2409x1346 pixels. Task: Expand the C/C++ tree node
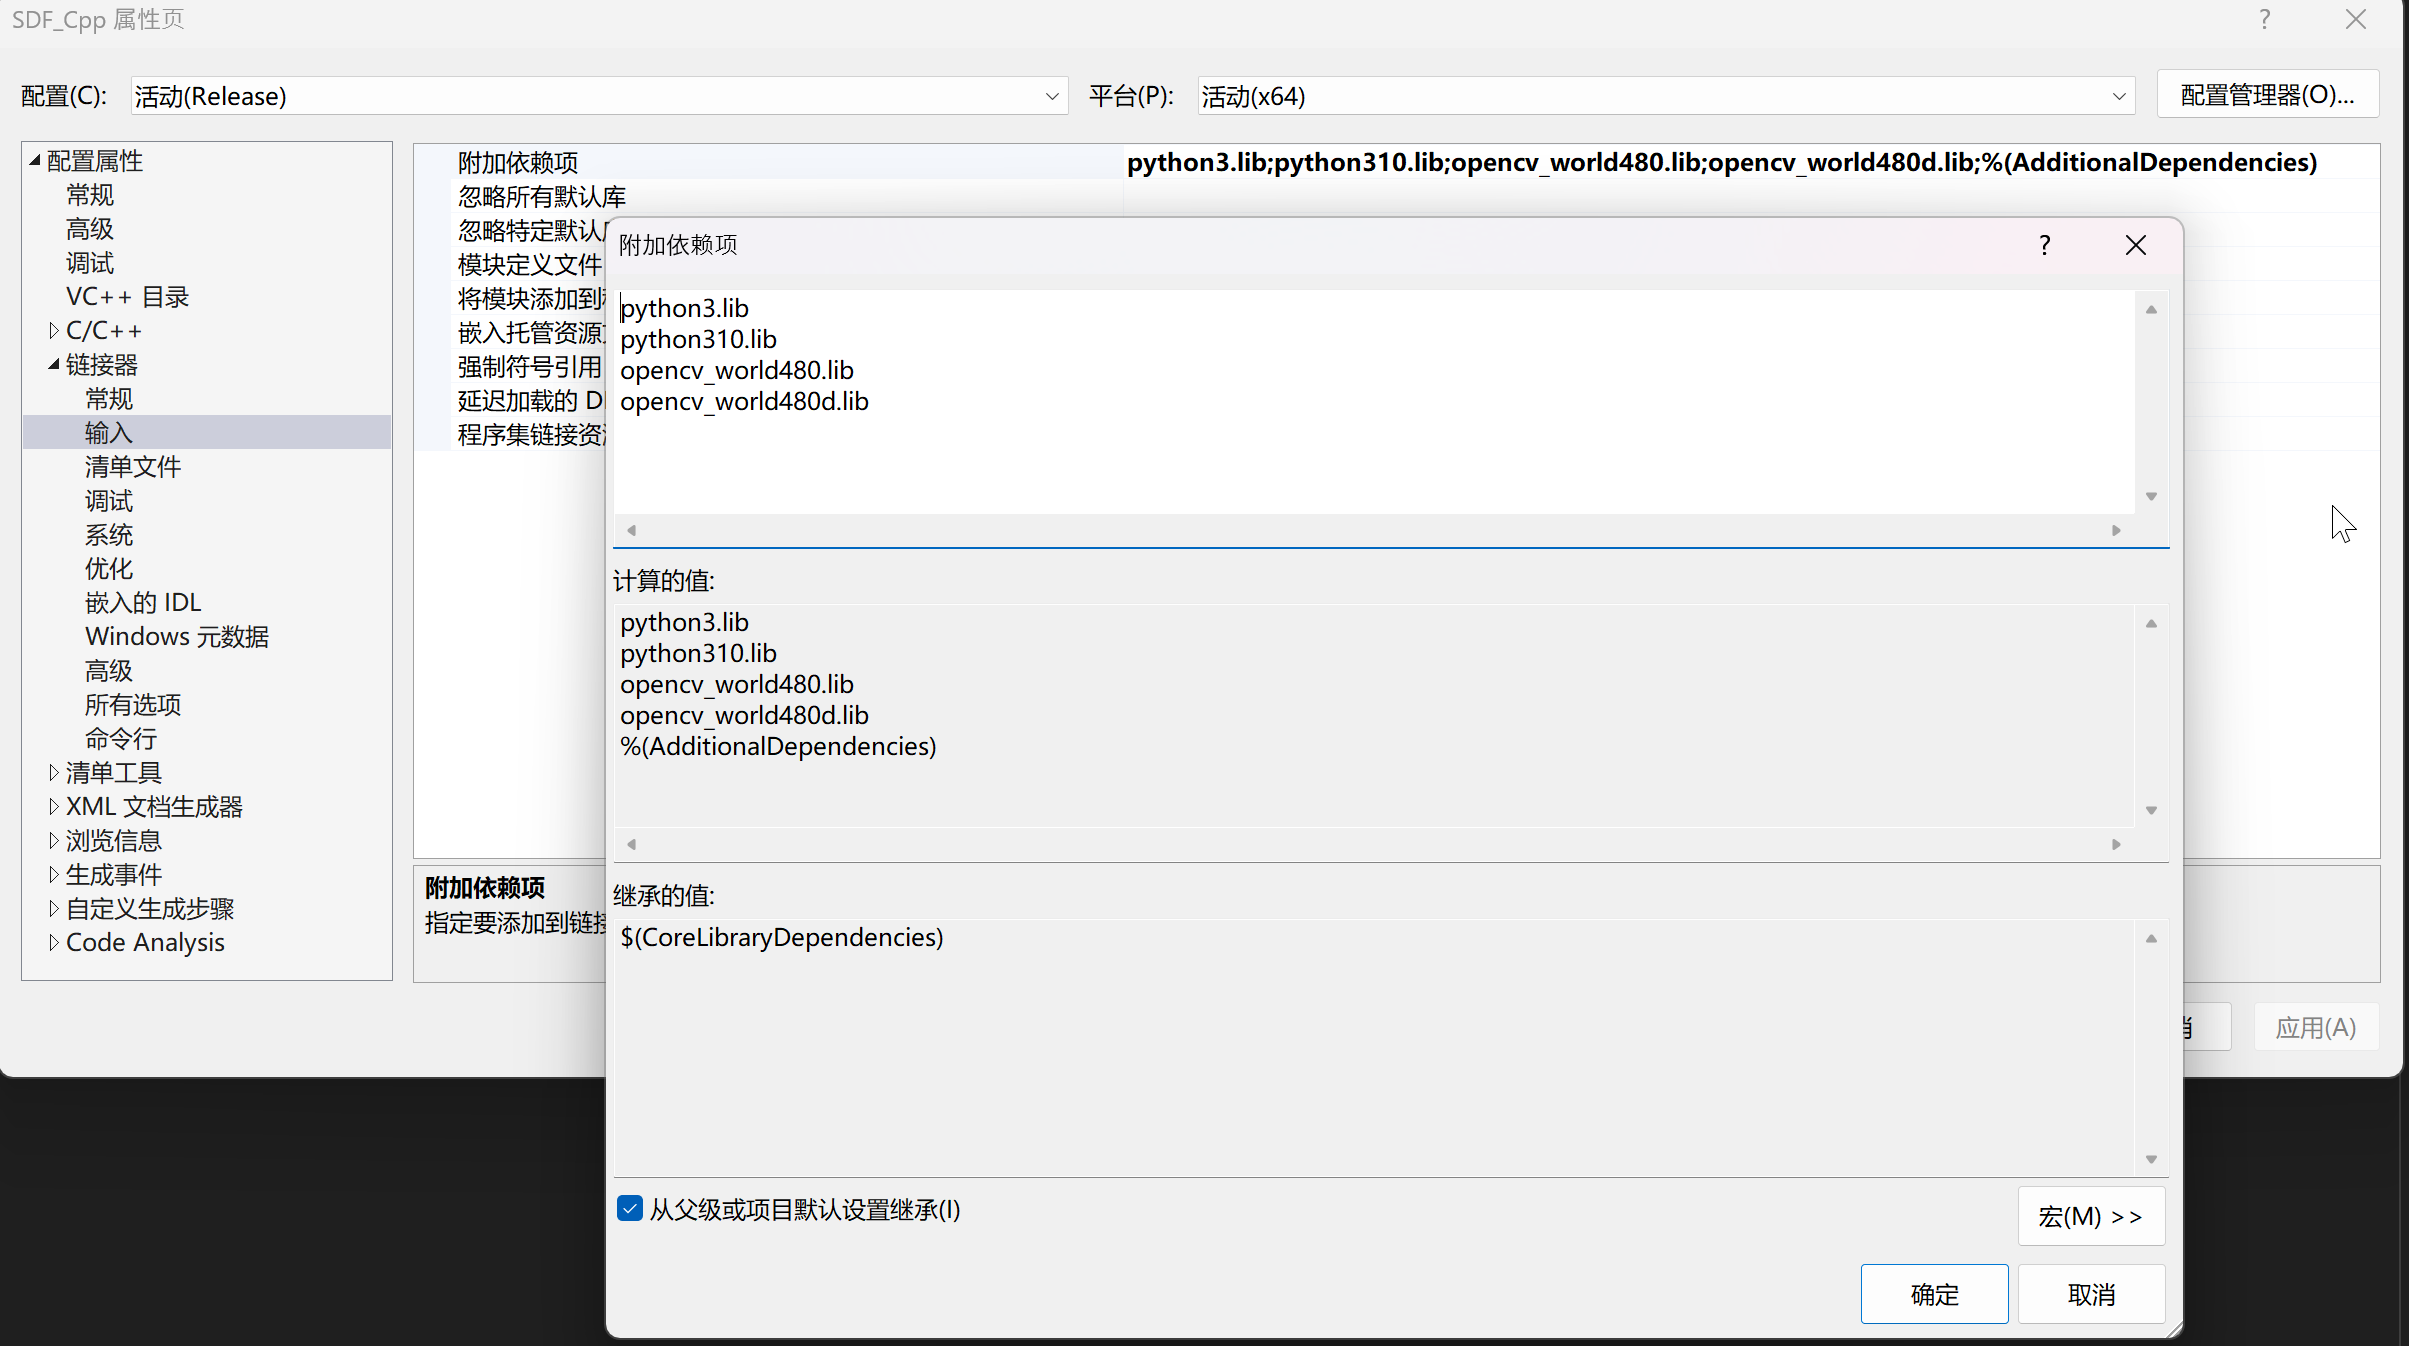tap(54, 331)
